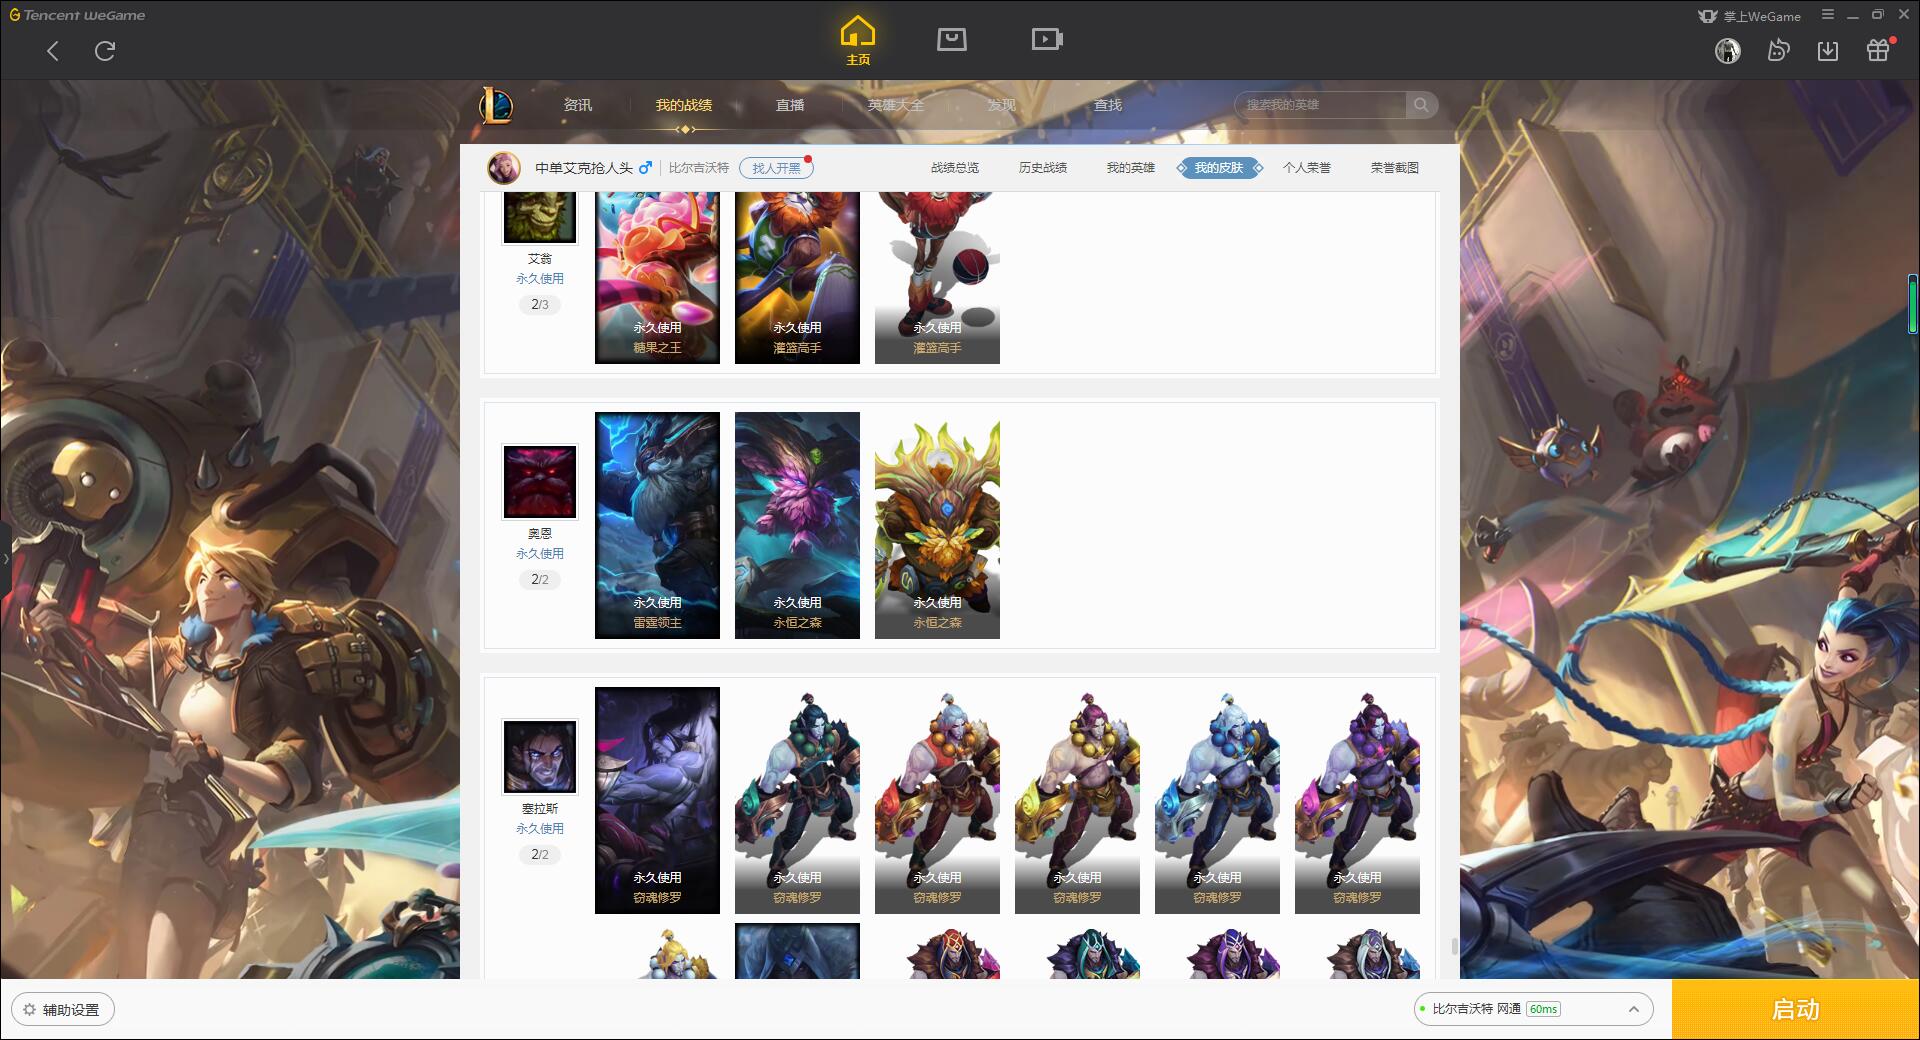Select the 奥恩 champion portrait
This screenshot has width=1920, height=1040.
[540, 482]
